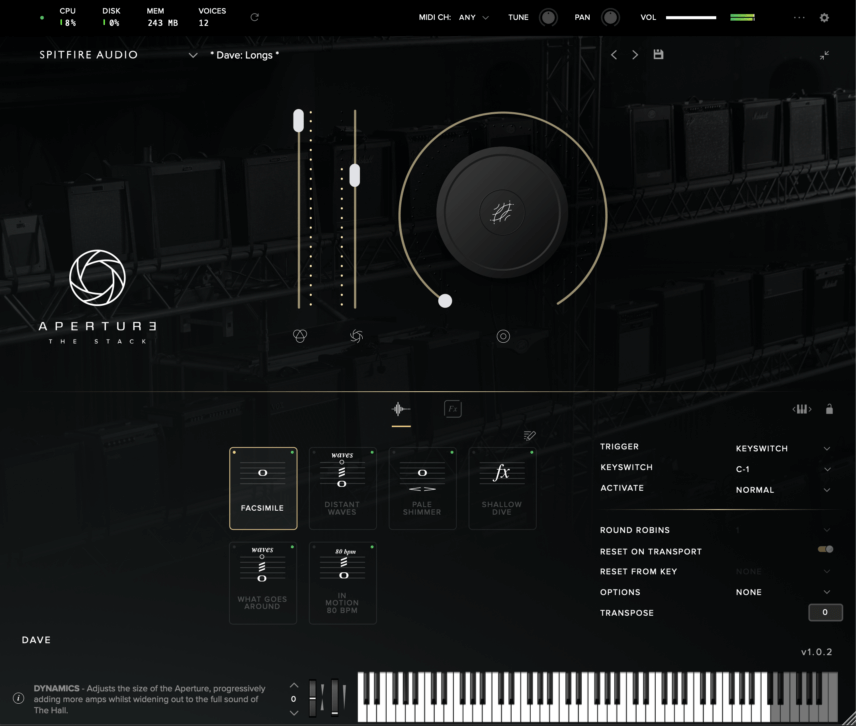This screenshot has width=856, height=726.
Task: Open the MIDI CH ANY dropdown
Action: pyautogui.click(x=473, y=17)
